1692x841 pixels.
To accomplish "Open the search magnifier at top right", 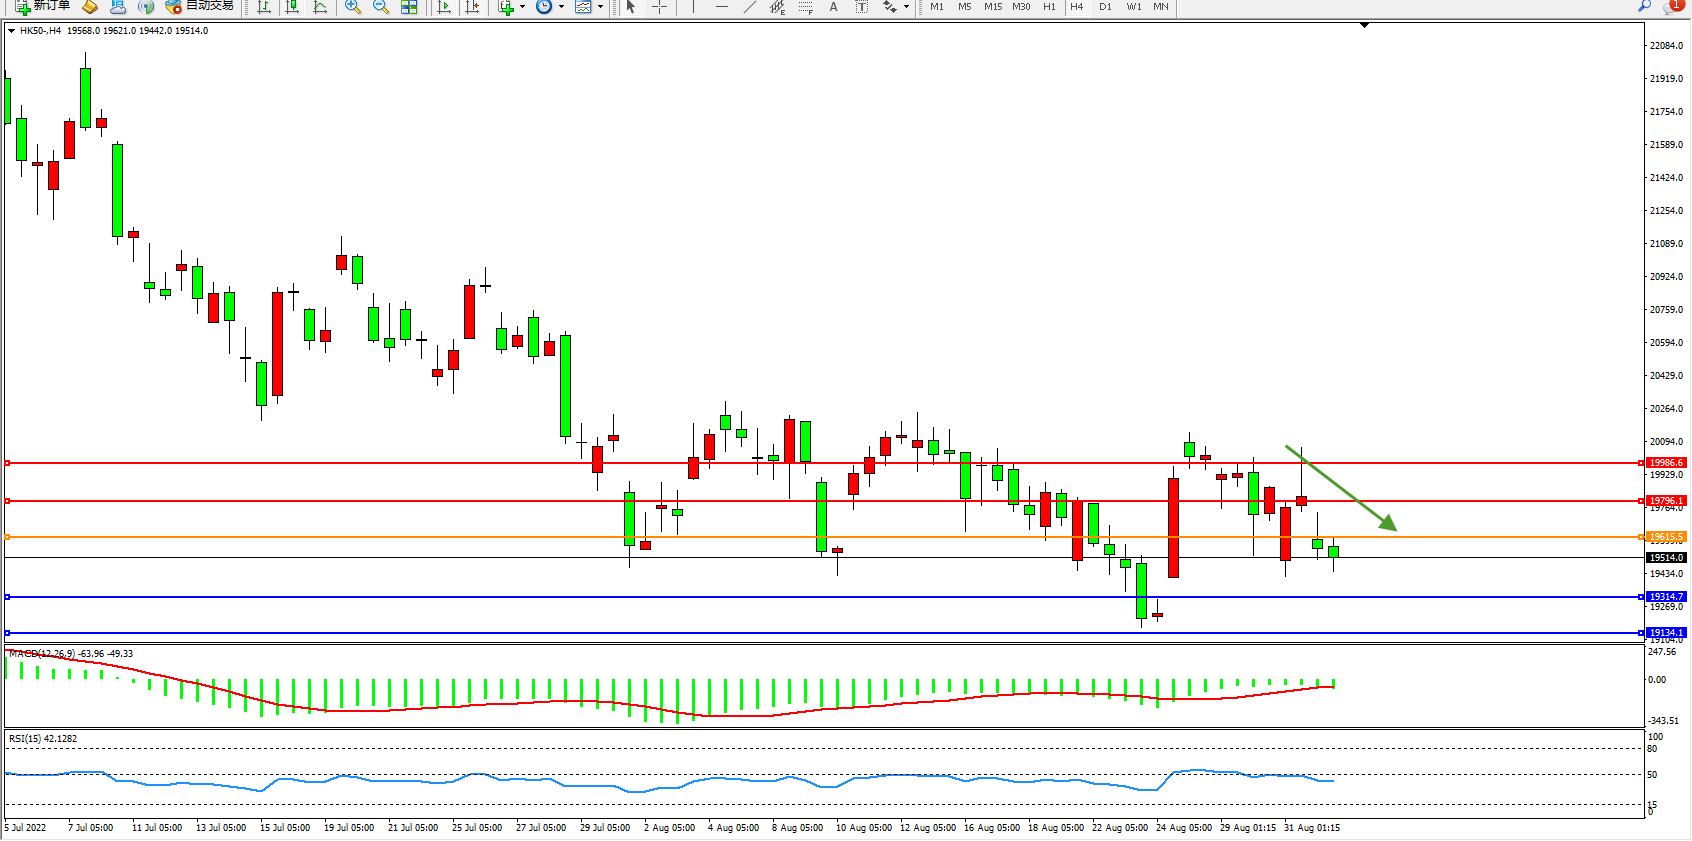I will click(x=1644, y=7).
